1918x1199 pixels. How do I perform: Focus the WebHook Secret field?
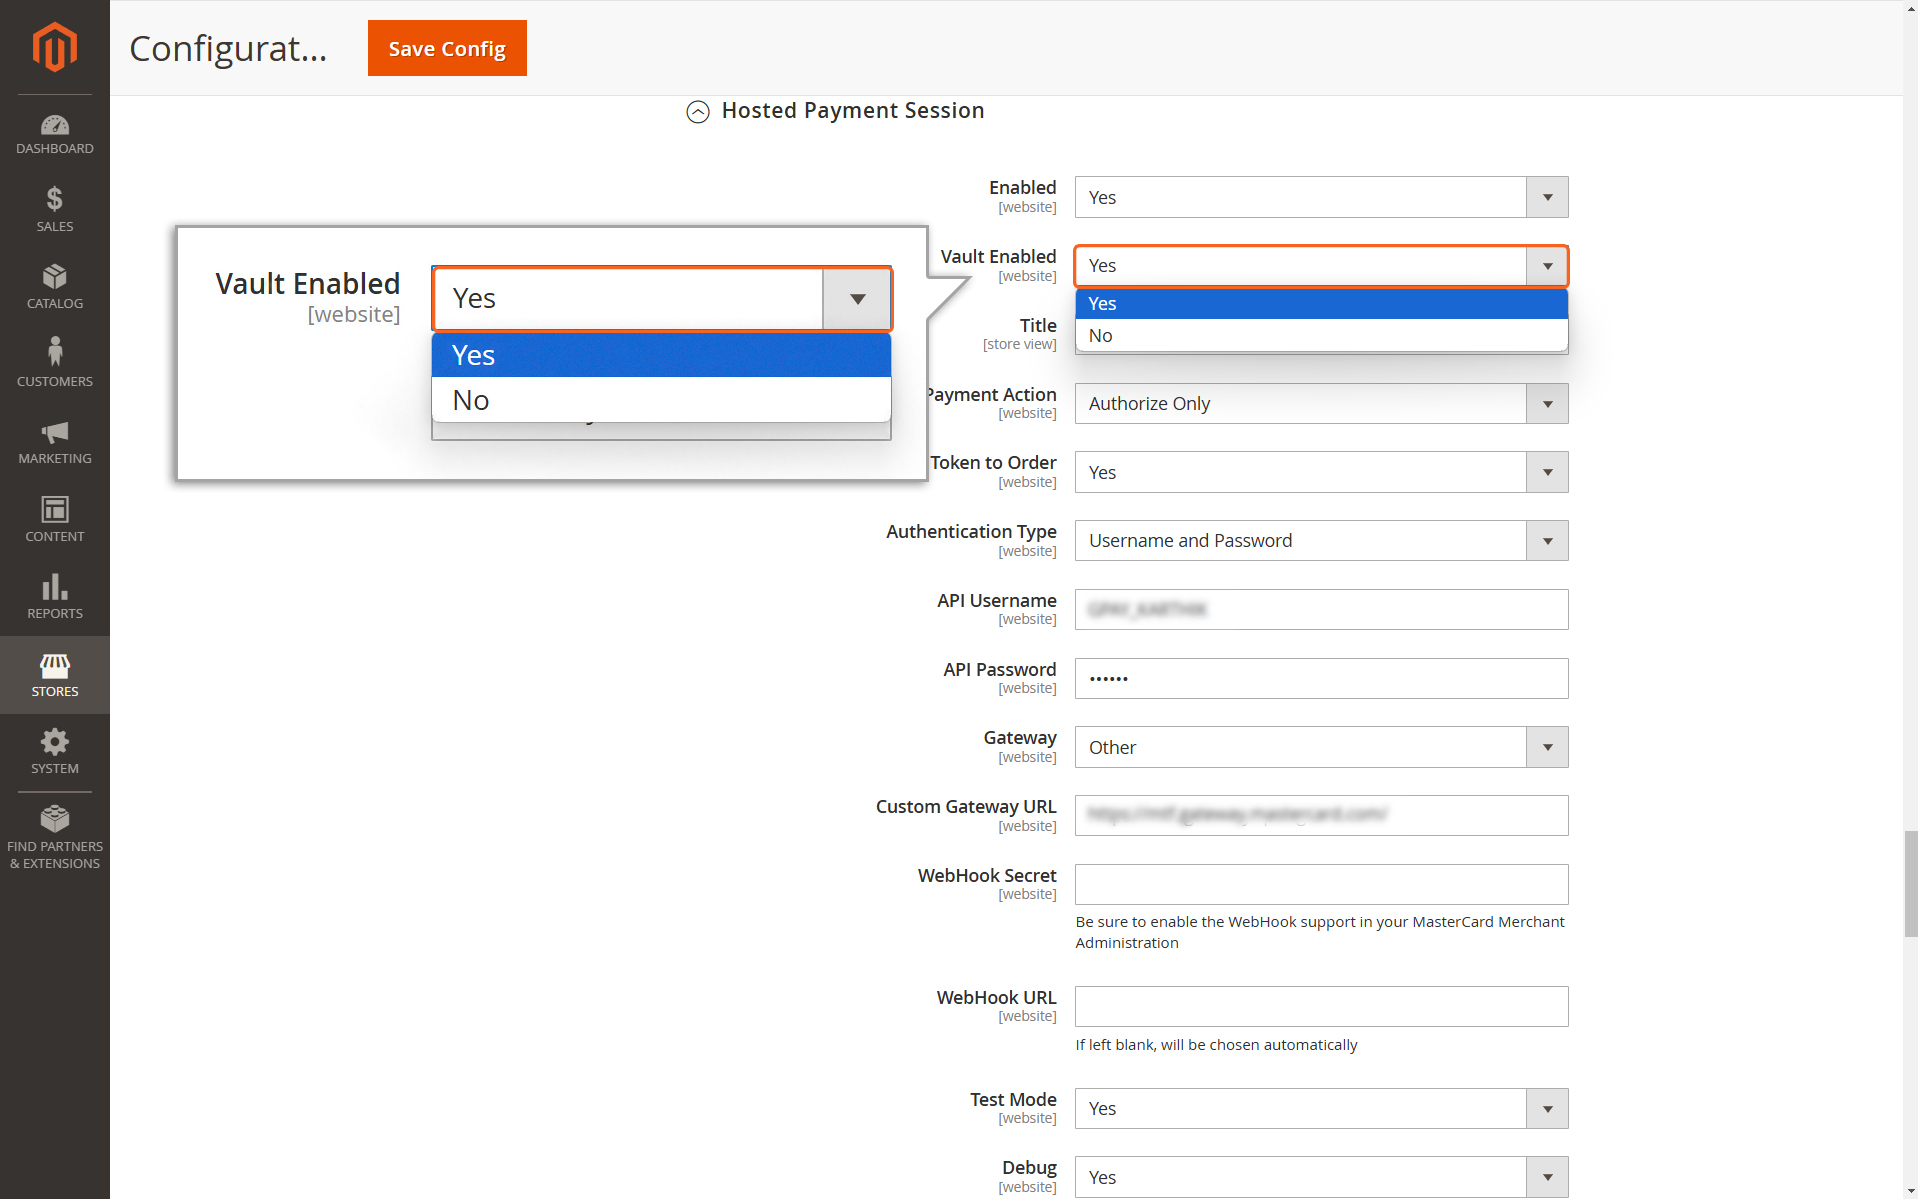point(1321,885)
